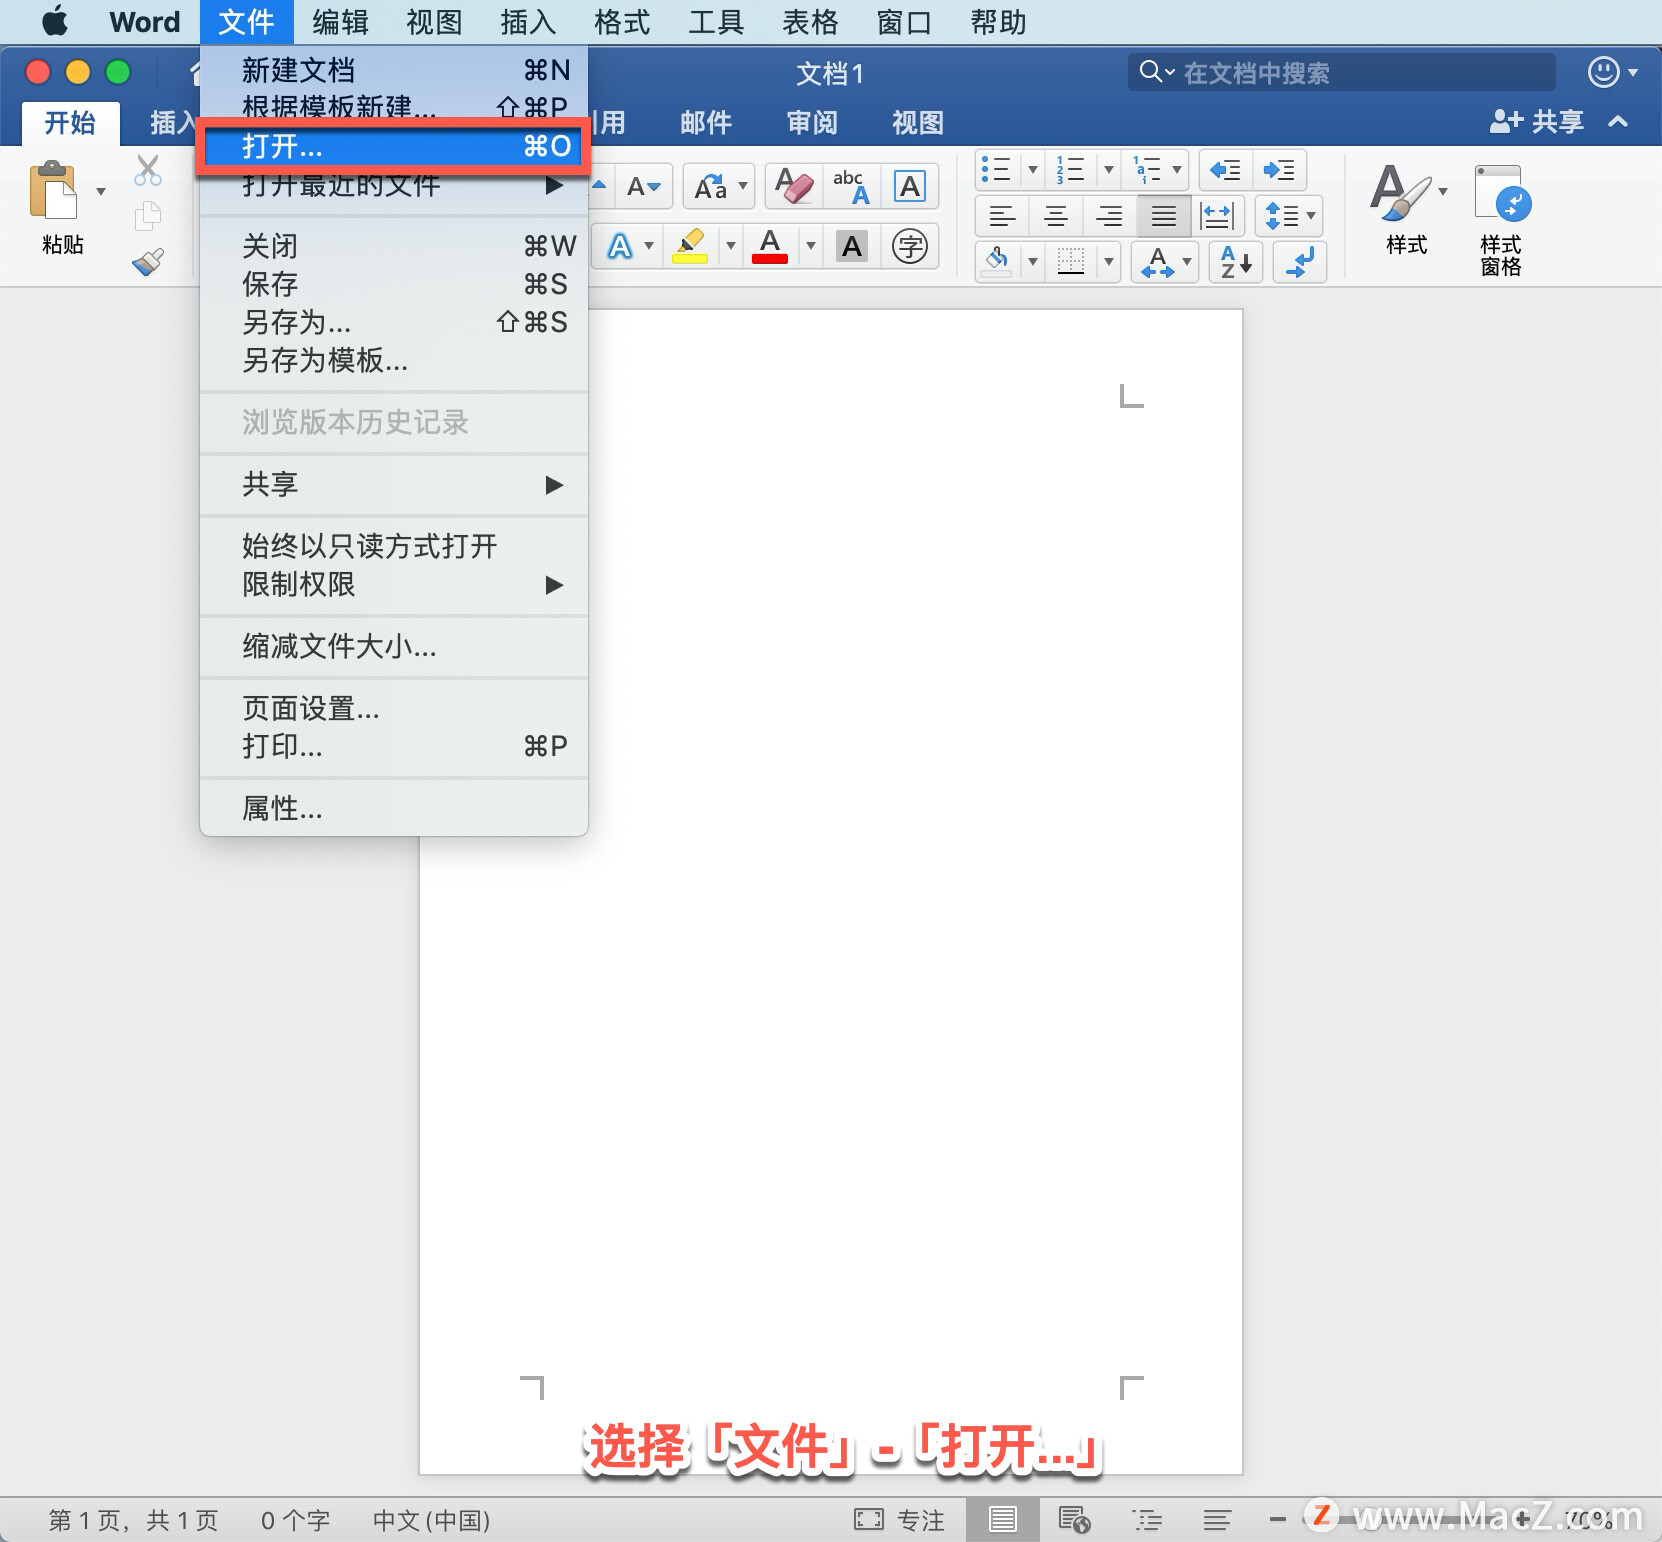Image resolution: width=1662 pixels, height=1542 pixels.
Task: Decrease font size with A-down icon
Action: coord(644,186)
